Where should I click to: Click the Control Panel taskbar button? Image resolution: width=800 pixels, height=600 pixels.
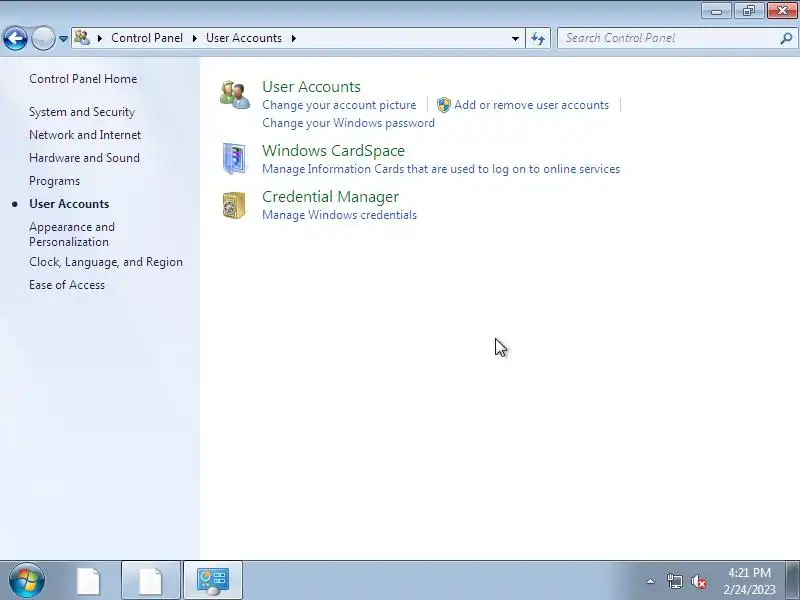(213, 581)
